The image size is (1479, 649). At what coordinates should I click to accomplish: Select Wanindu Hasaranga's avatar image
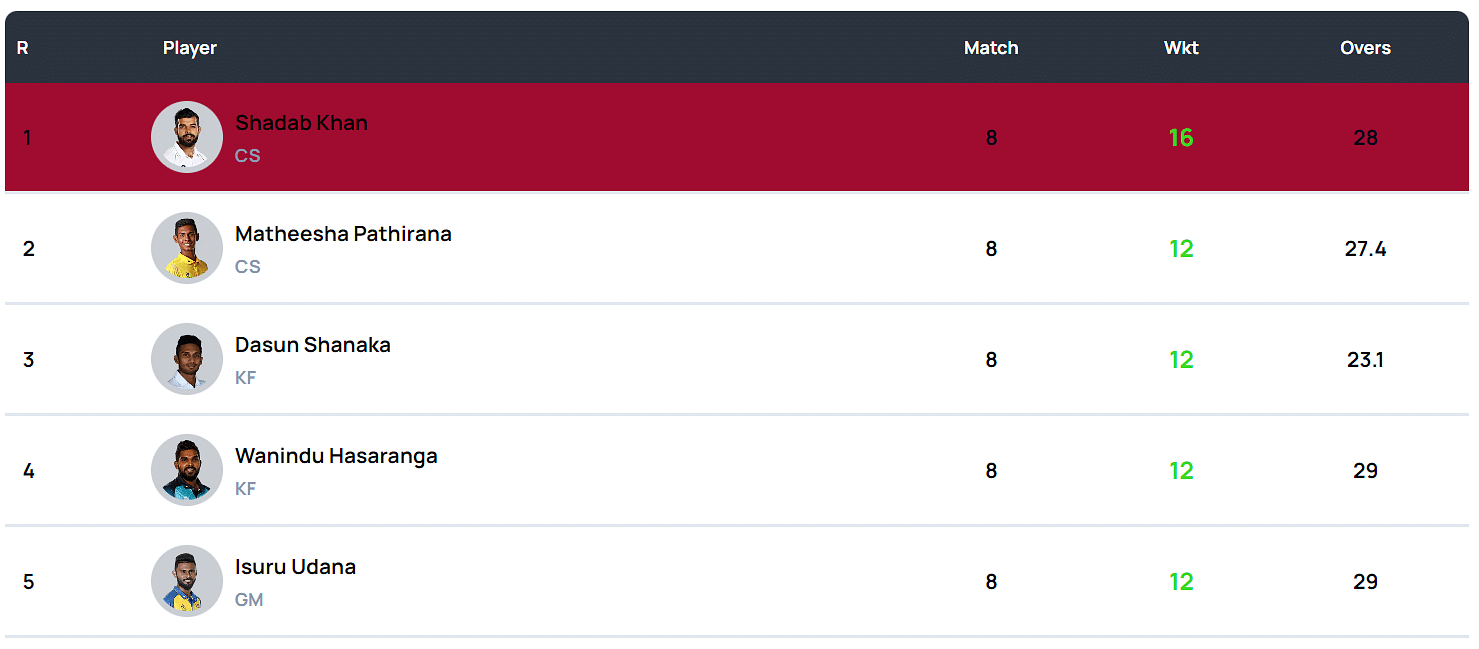pyautogui.click(x=187, y=470)
